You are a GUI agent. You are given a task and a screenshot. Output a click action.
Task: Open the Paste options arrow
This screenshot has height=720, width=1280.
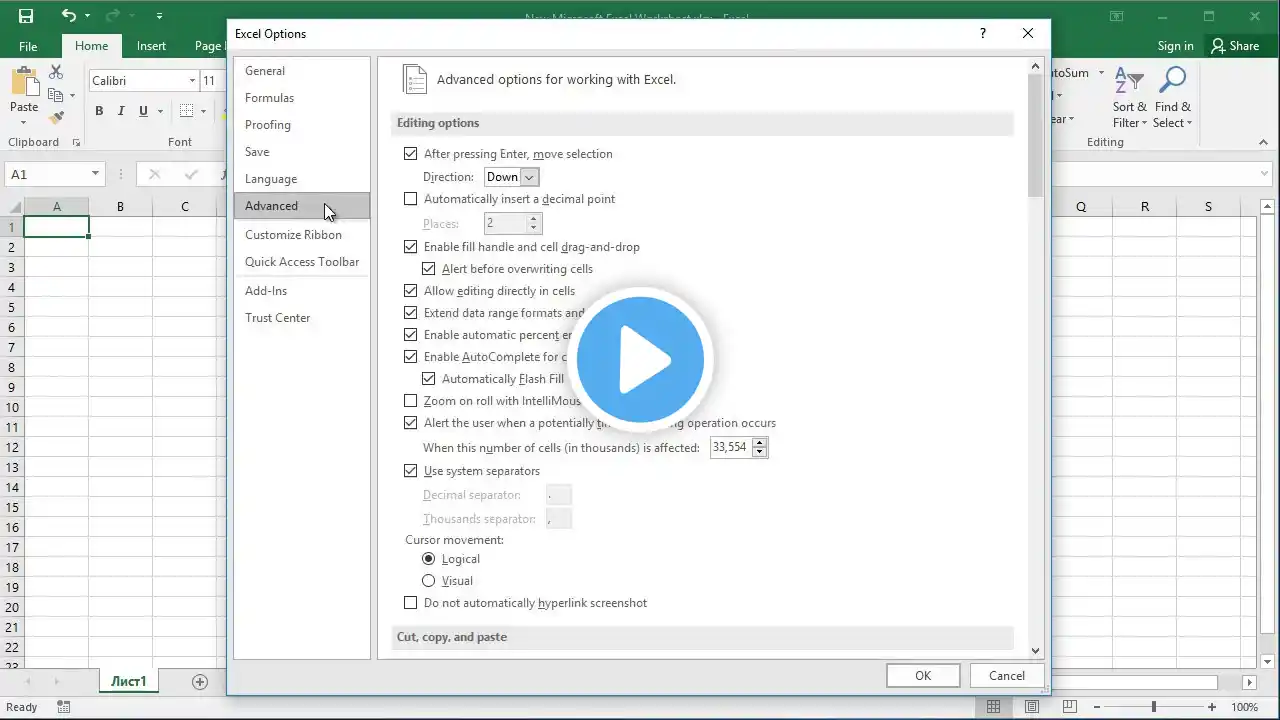[24, 123]
